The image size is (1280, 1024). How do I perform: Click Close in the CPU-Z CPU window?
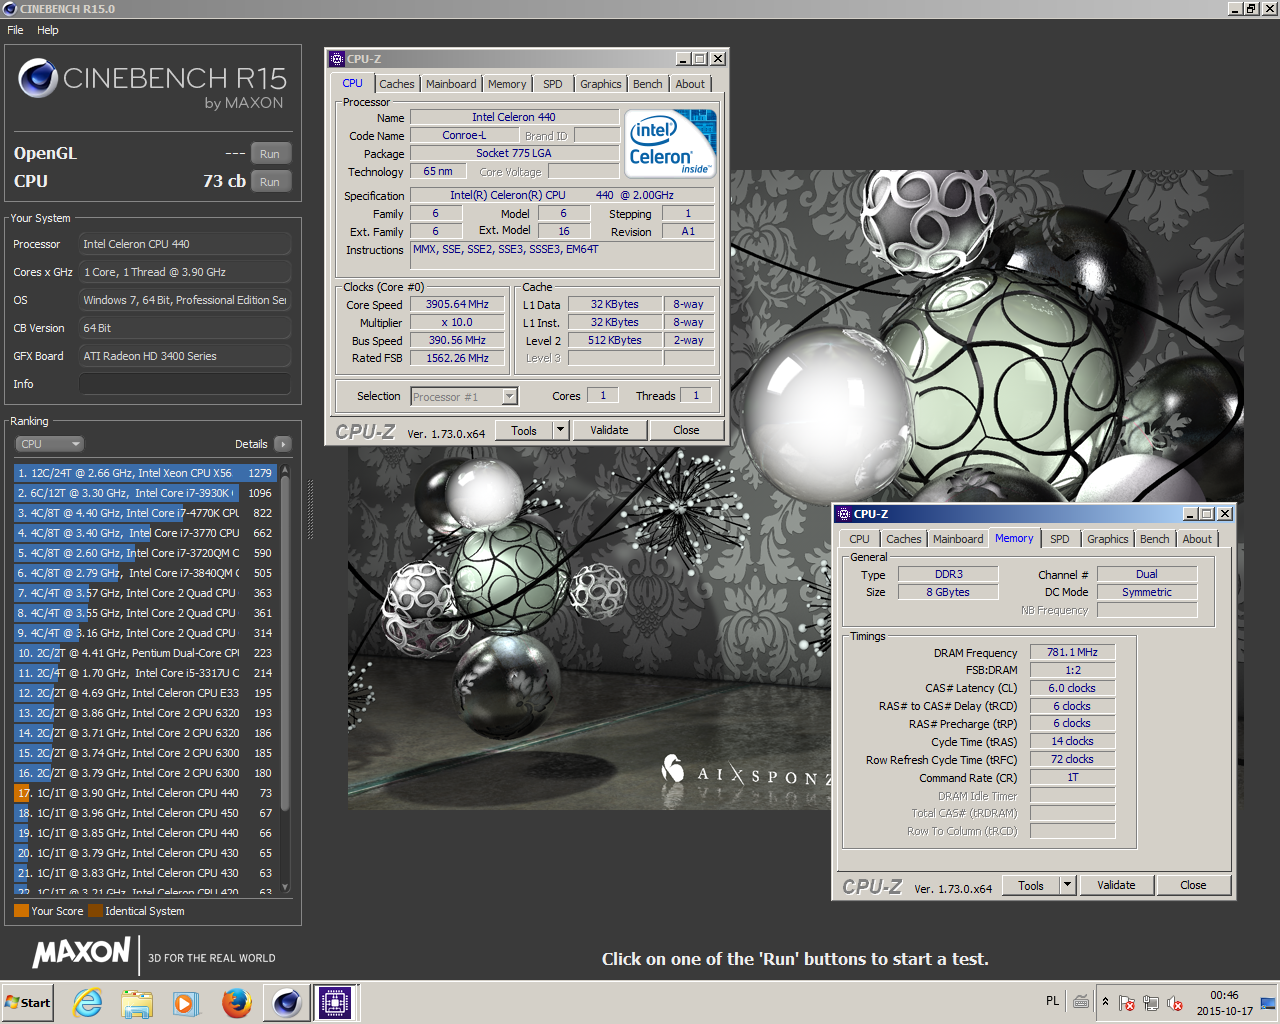click(x=686, y=430)
